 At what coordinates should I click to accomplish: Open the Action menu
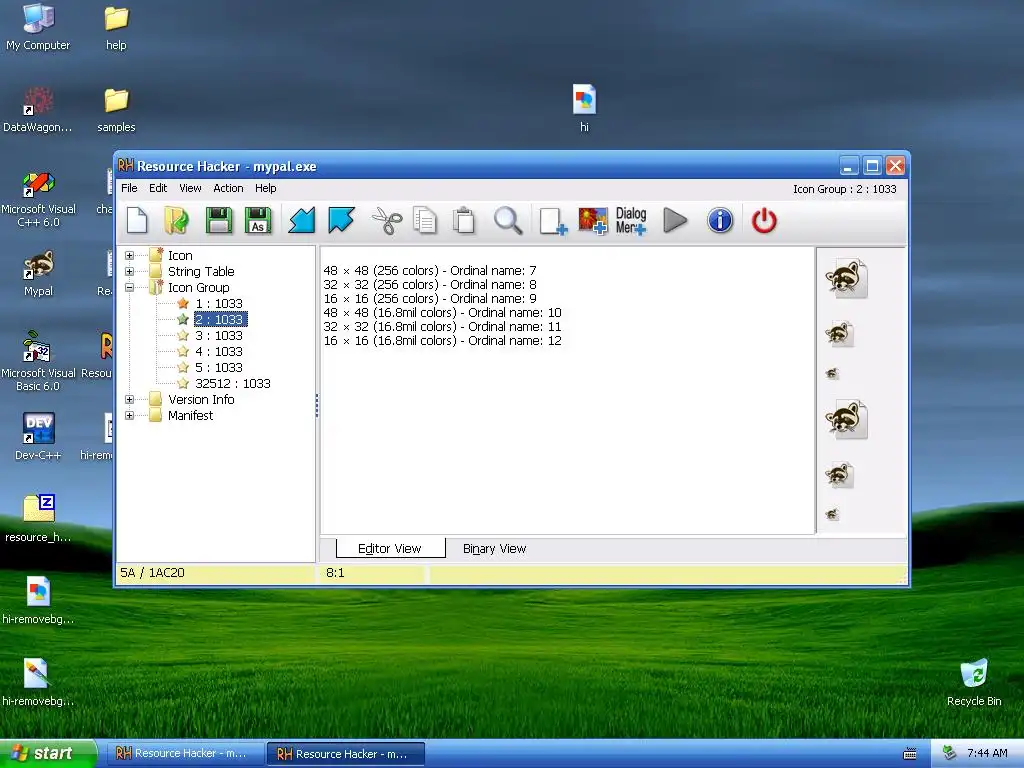pyautogui.click(x=228, y=188)
